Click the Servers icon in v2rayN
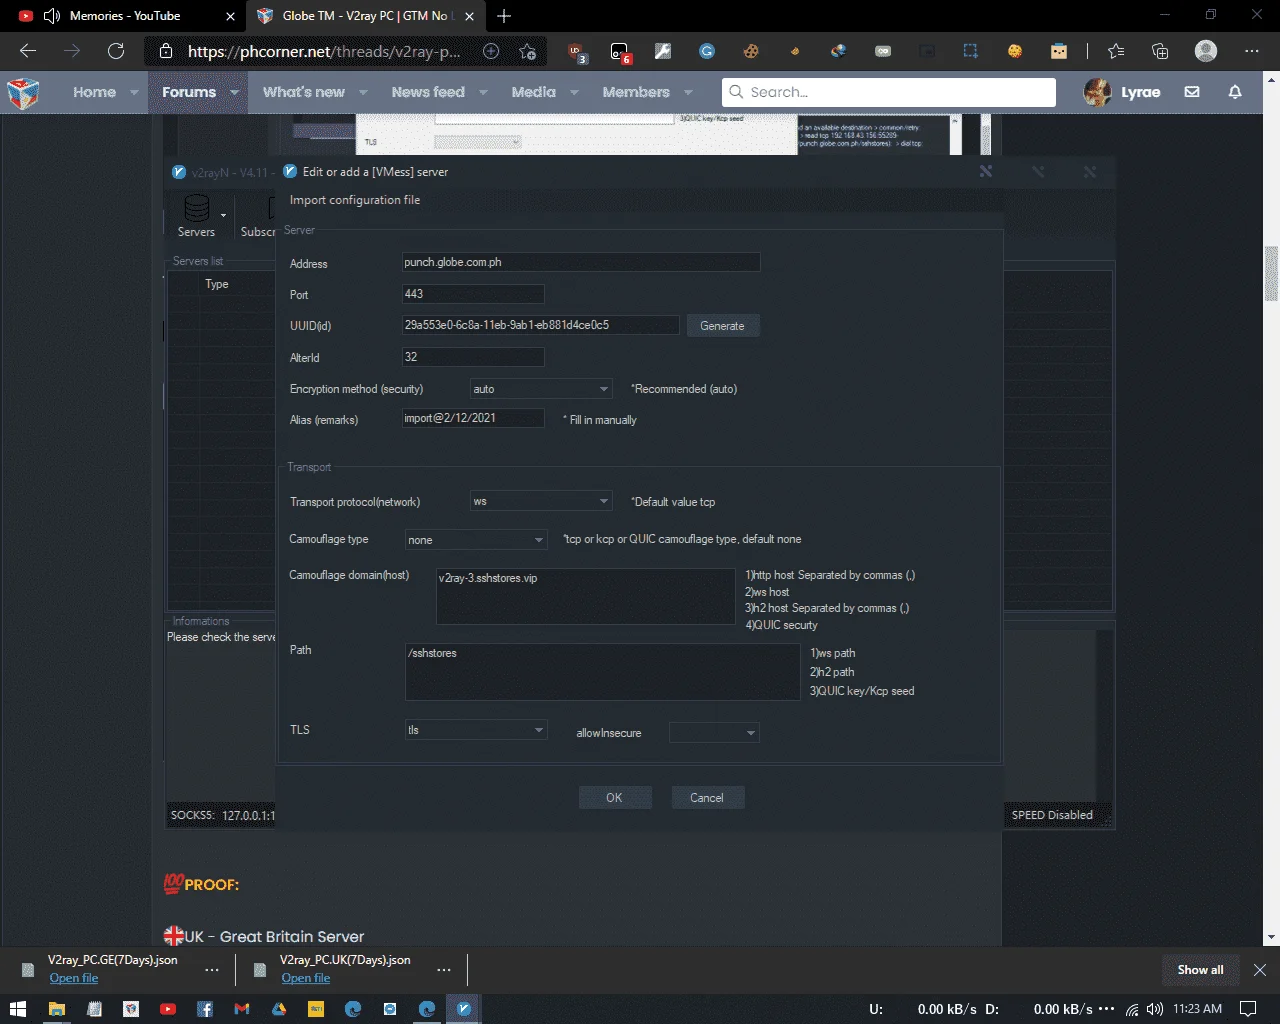1280x1024 pixels. [196, 216]
